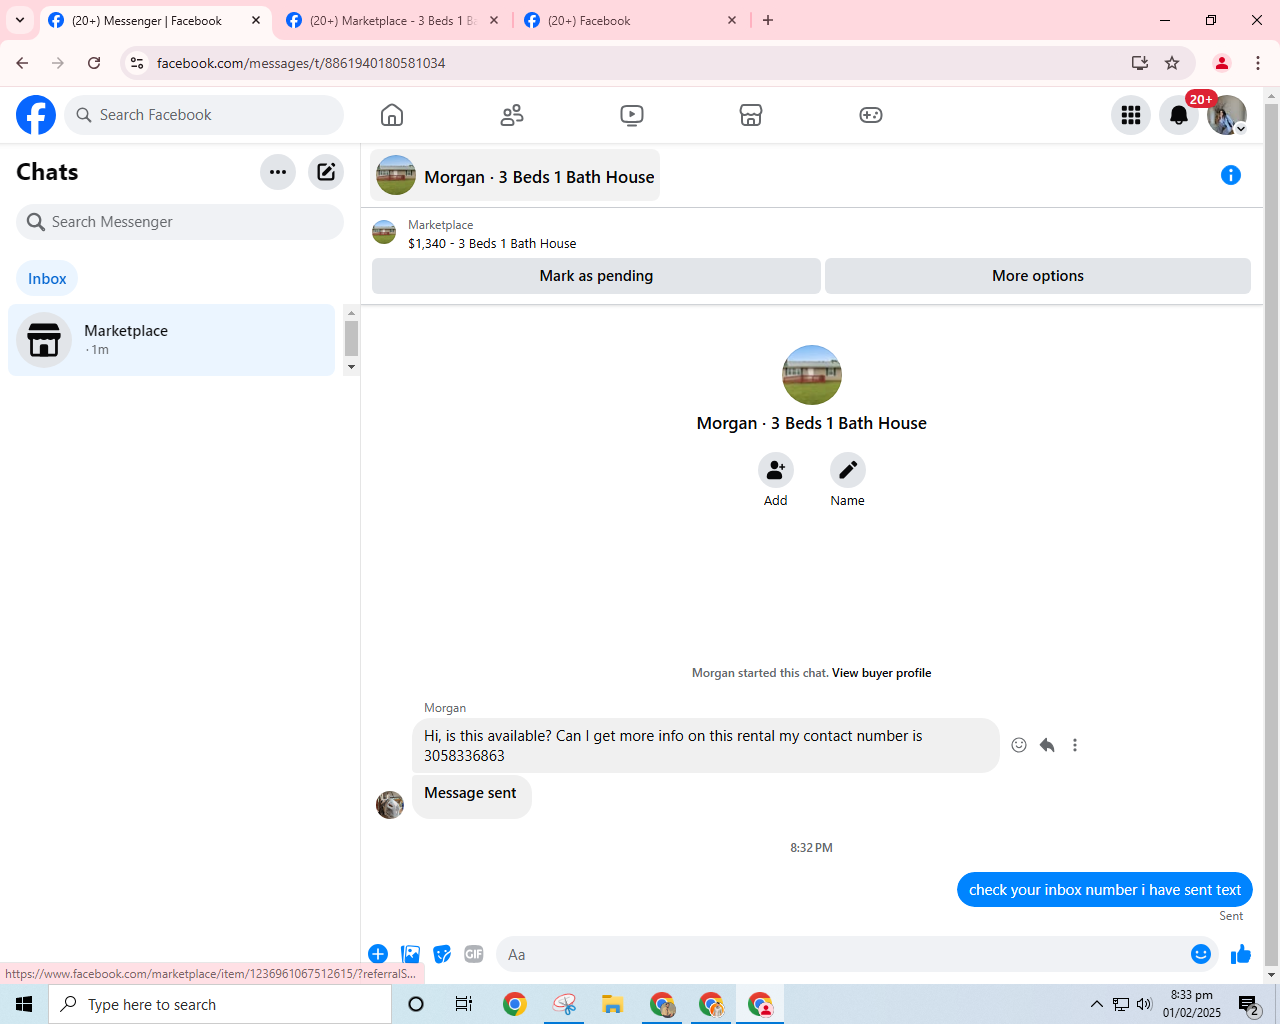The height and width of the screenshot is (1024, 1280).
Task: Select the Inbox filter
Action: tap(47, 279)
